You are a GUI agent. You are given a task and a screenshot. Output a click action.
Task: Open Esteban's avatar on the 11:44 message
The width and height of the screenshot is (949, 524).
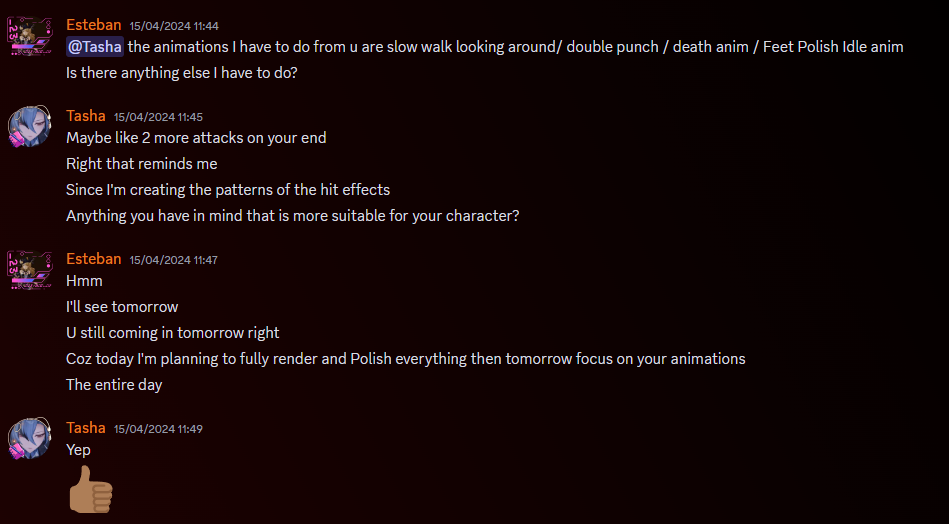[30, 36]
